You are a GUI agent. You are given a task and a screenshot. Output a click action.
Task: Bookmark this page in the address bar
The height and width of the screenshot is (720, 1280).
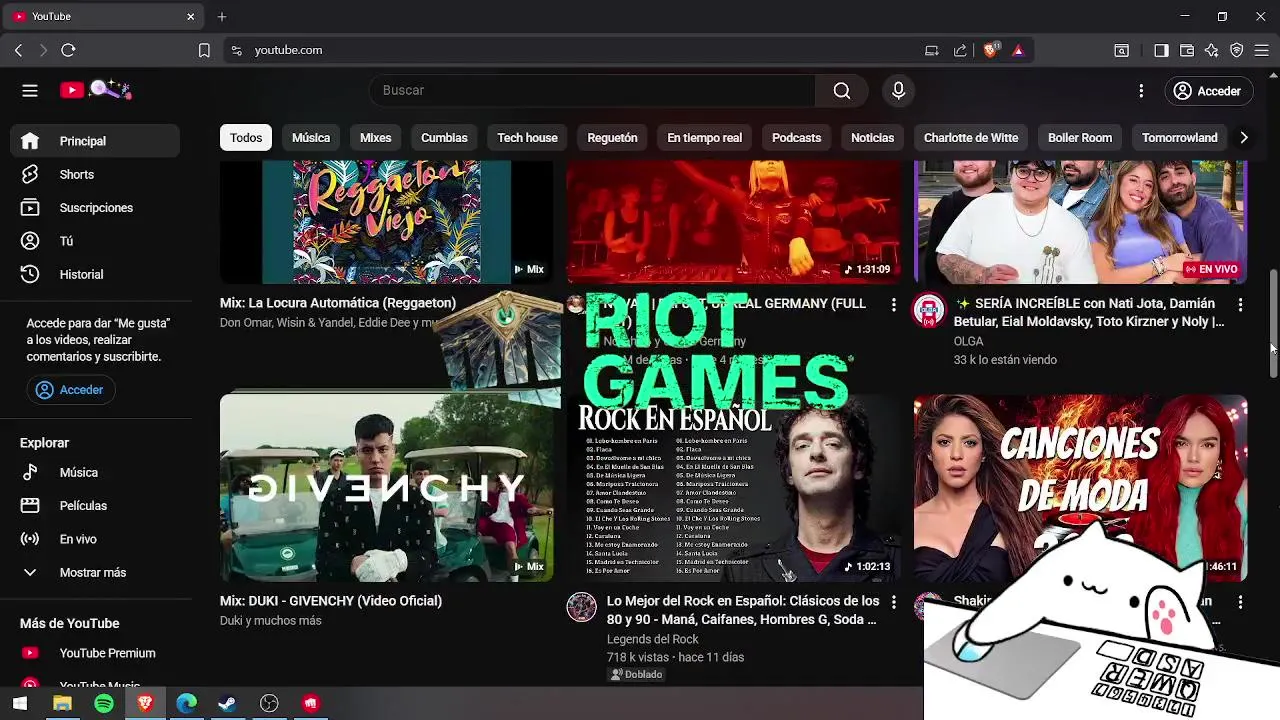tap(204, 50)
